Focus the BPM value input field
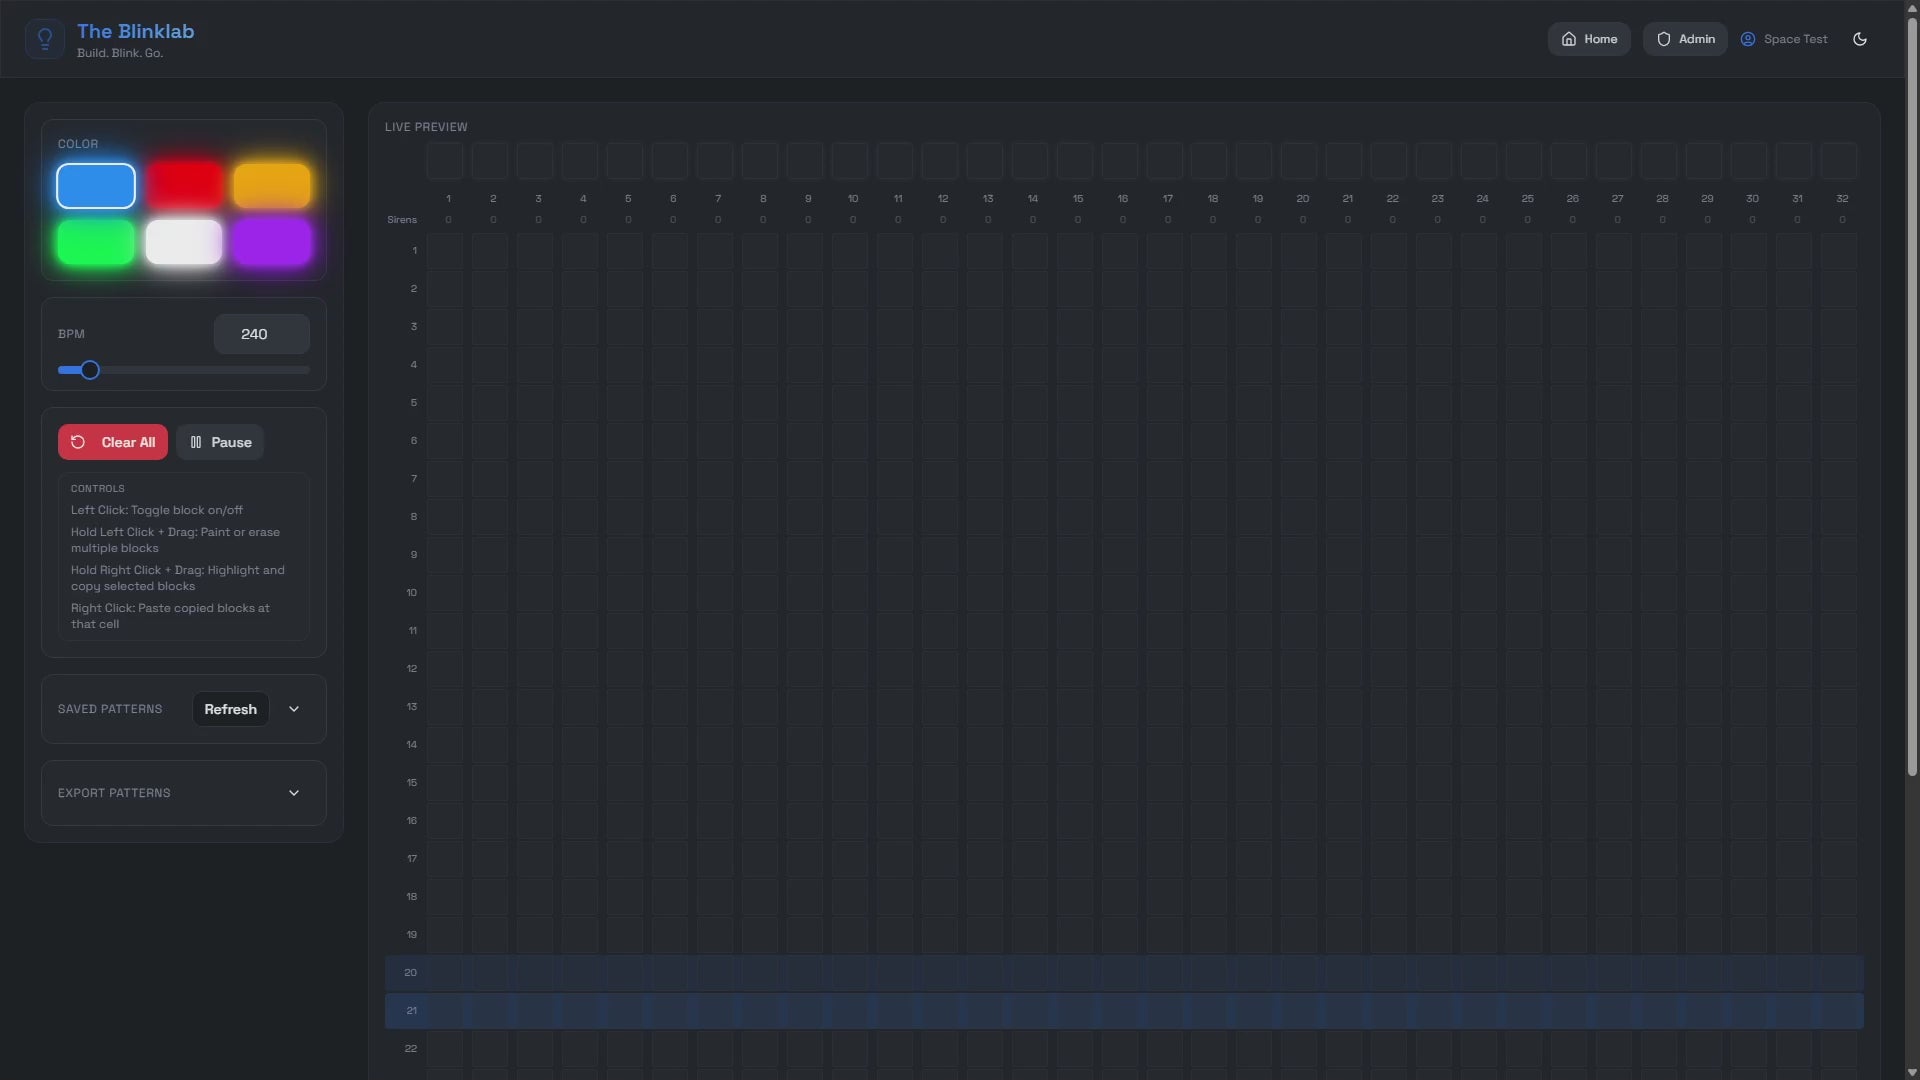 pyautogui.click(x=261, y=334)
